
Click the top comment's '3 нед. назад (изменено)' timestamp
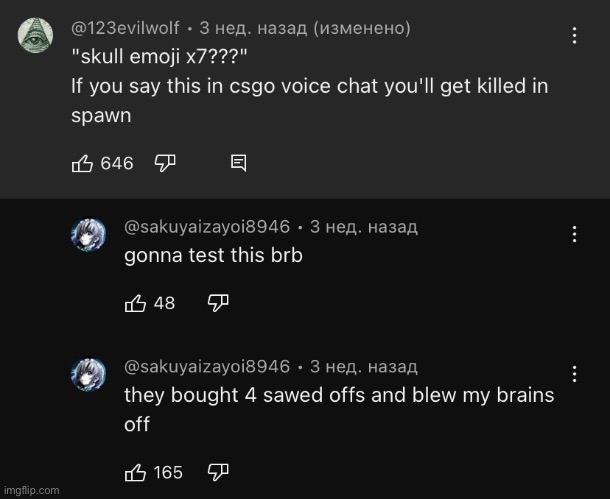pyautogui.click(x=305, y=28)
